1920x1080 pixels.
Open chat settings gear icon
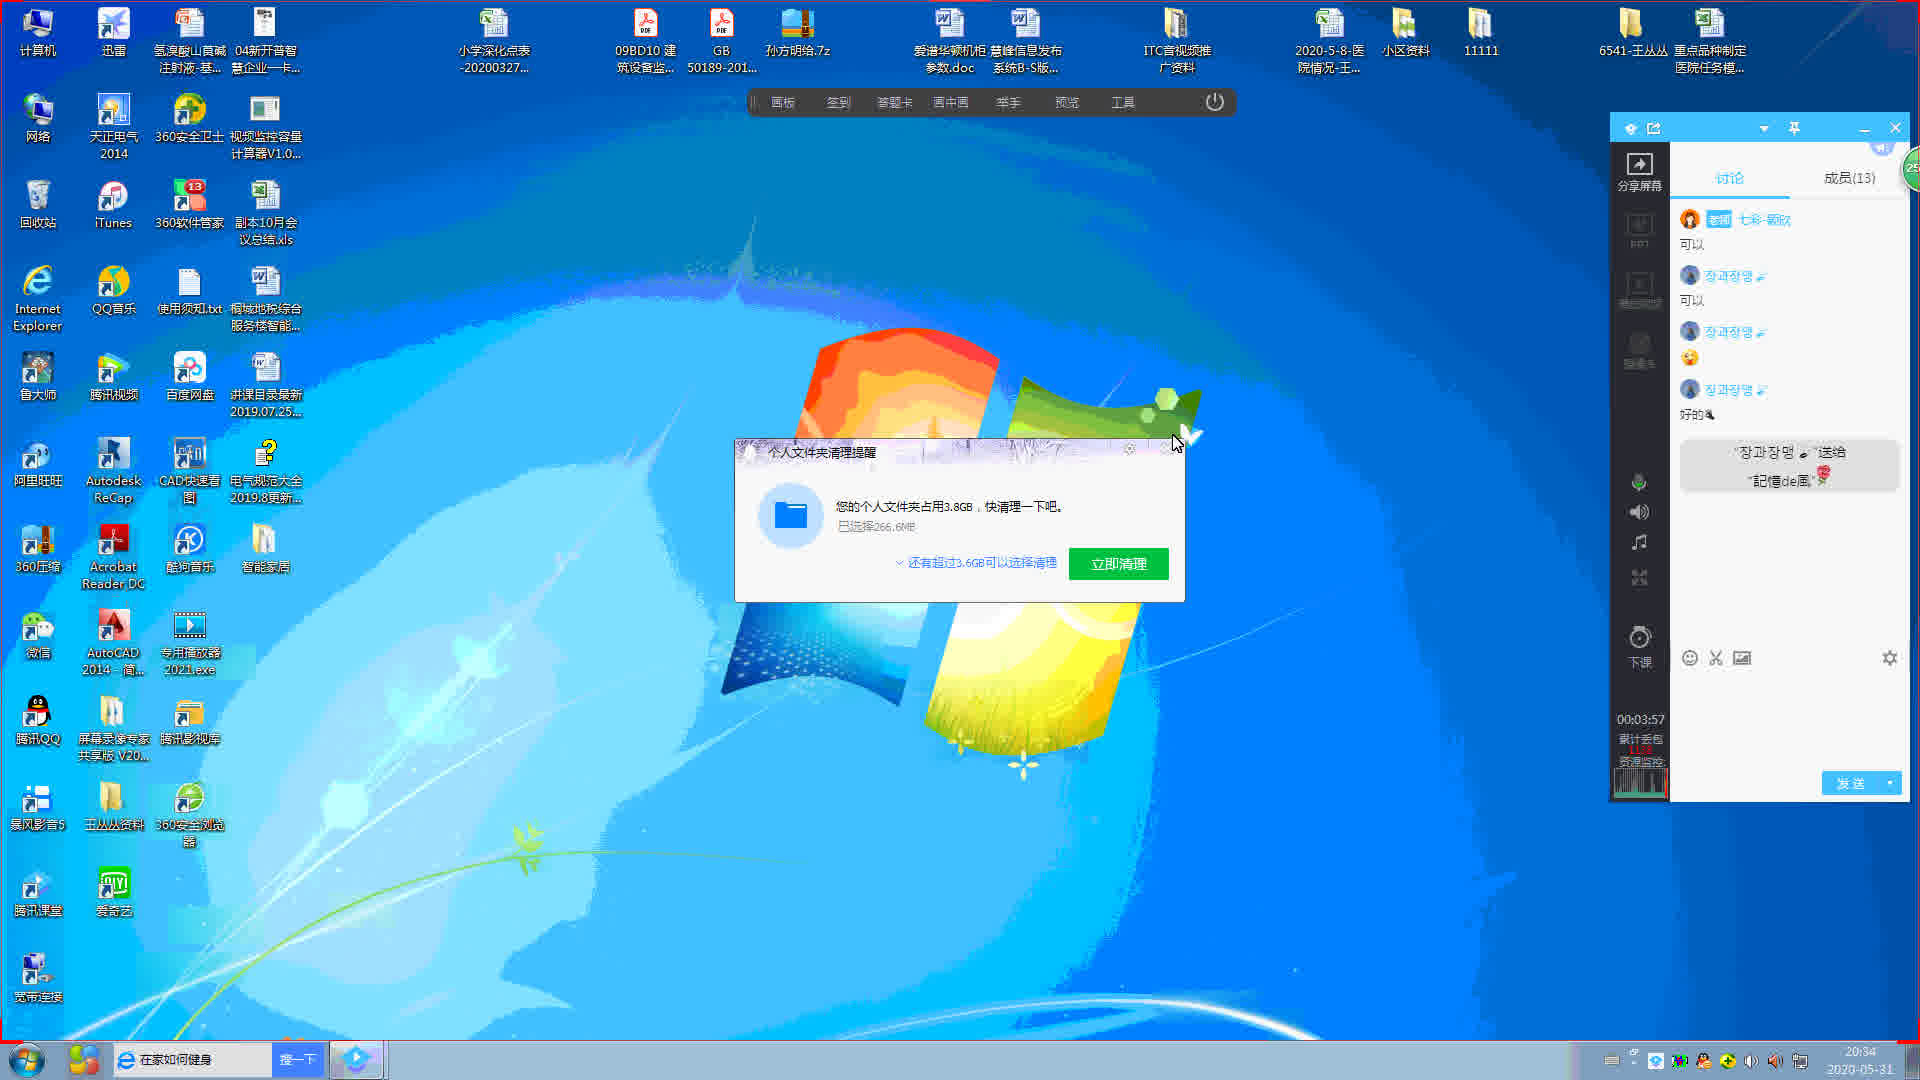coord(1889,658)
